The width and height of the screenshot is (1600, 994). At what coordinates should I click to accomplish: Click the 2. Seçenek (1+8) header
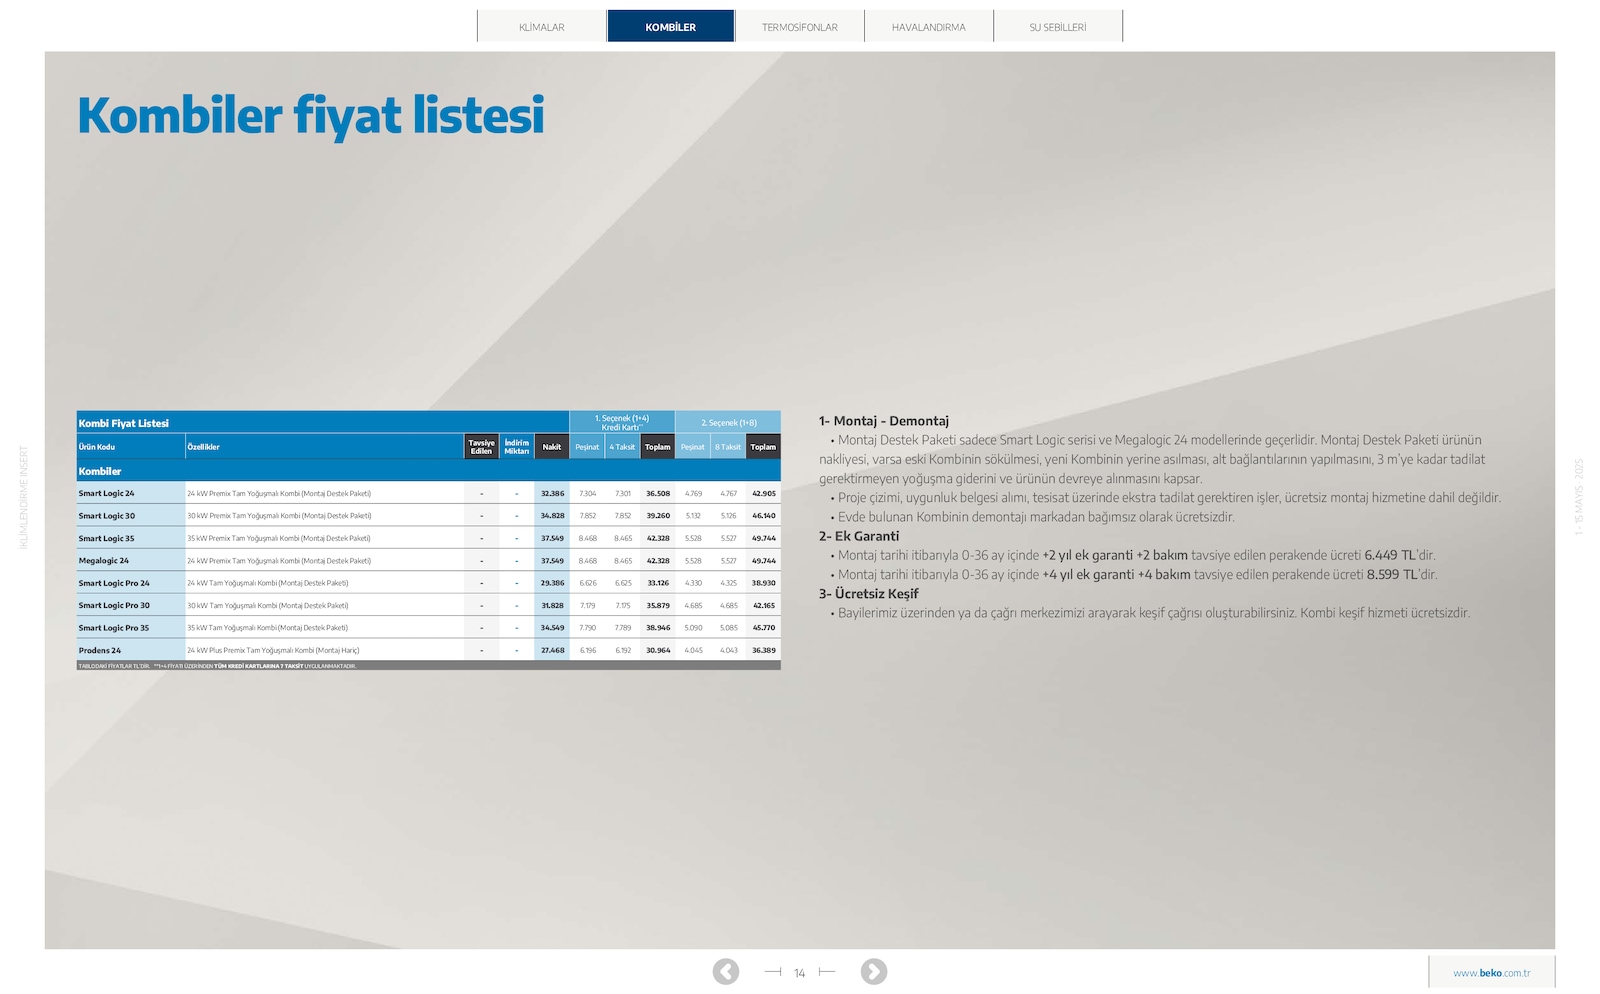(x=729, y=422)
